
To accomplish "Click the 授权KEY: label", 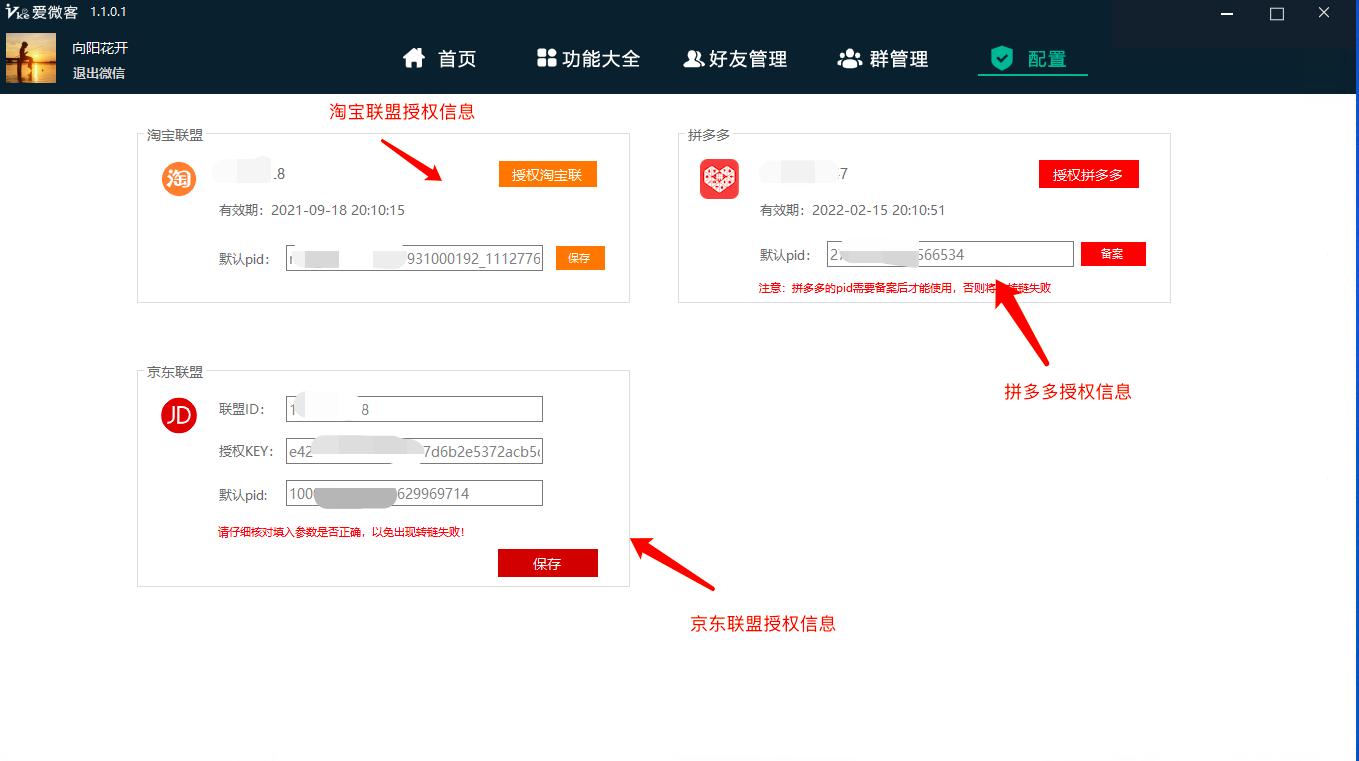I will pyautogui.click(x=247, y=451).
